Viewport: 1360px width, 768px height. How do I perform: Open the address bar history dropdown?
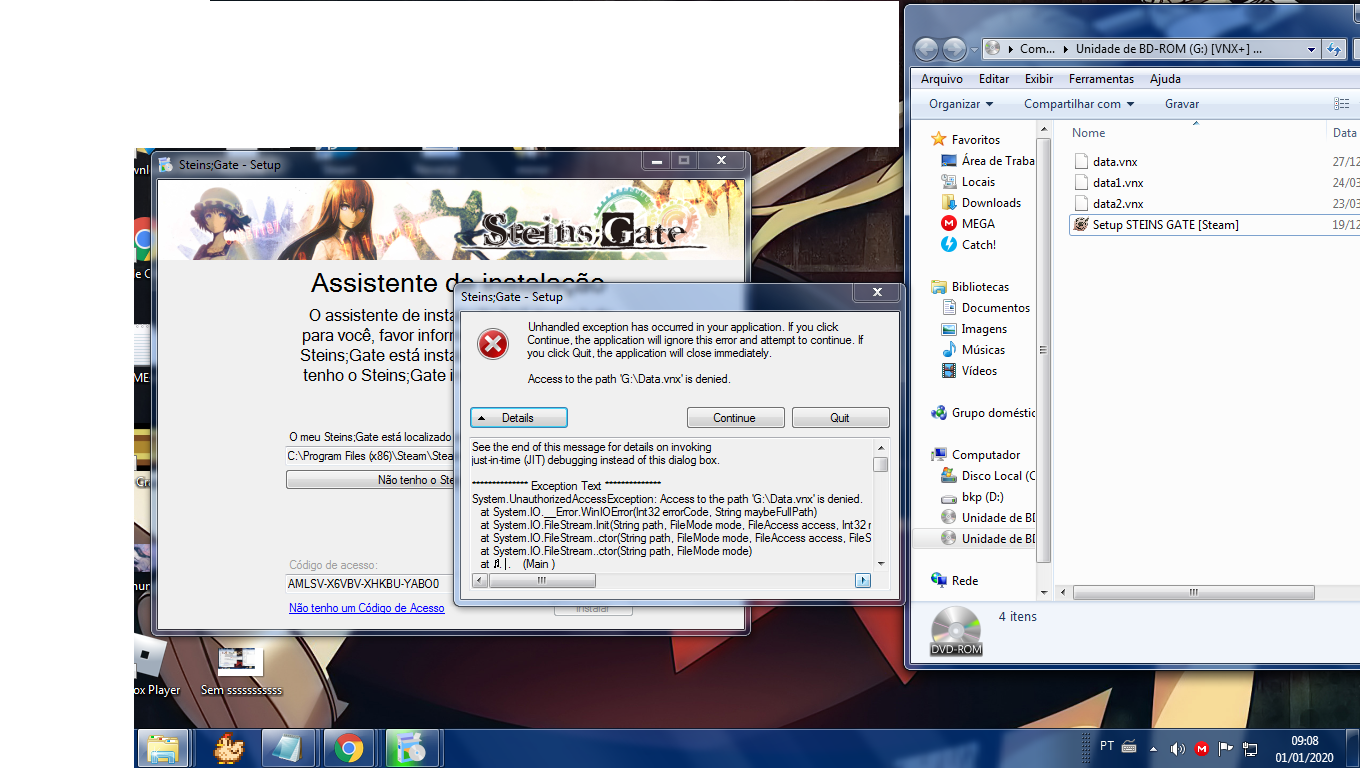1312,49
